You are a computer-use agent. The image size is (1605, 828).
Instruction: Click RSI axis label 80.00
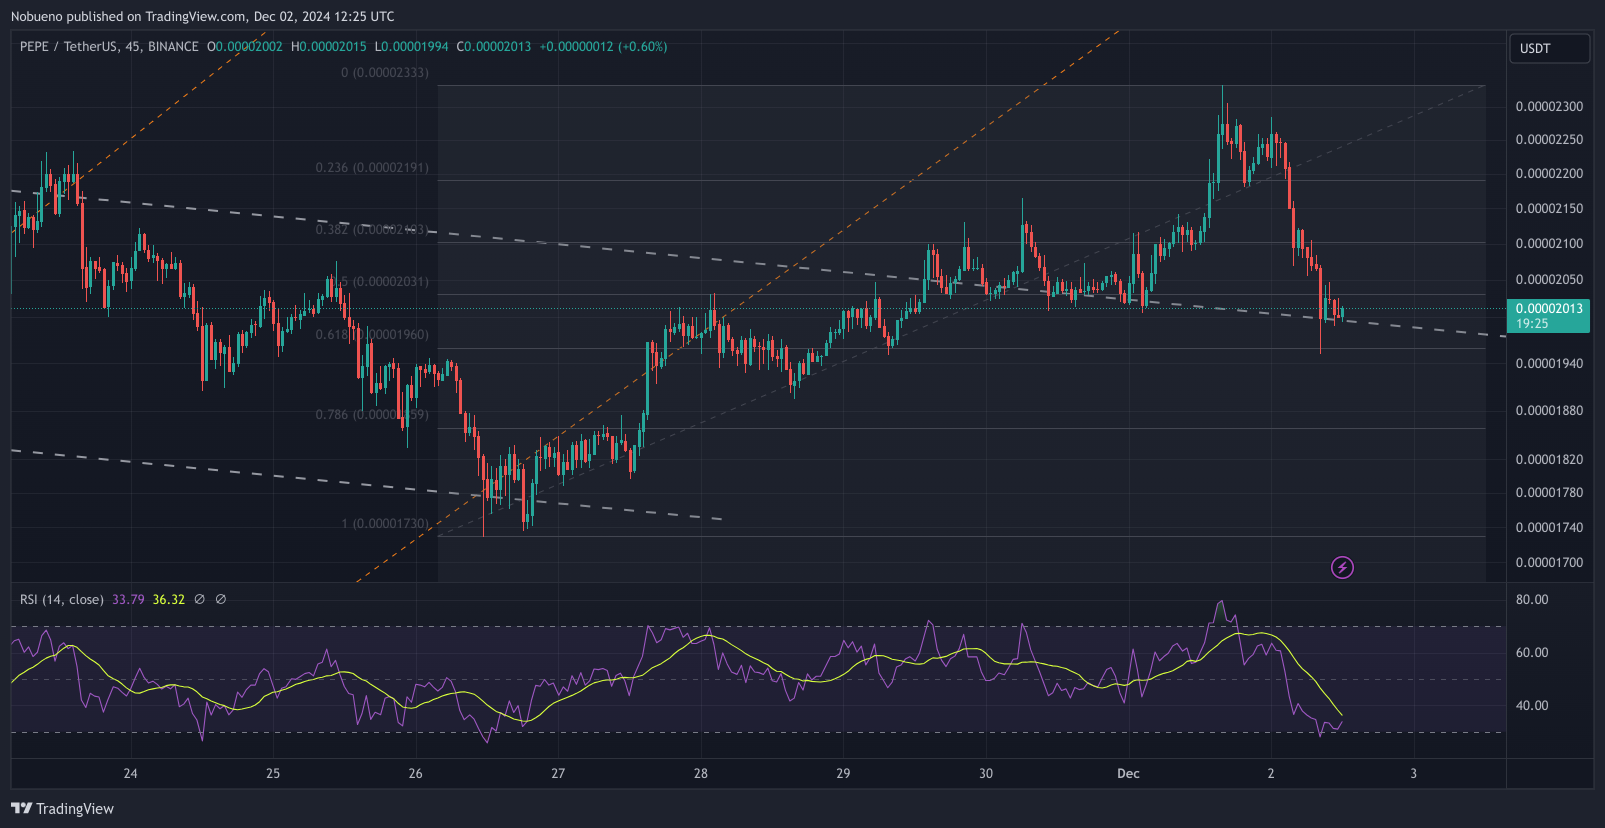point(1532,599)
